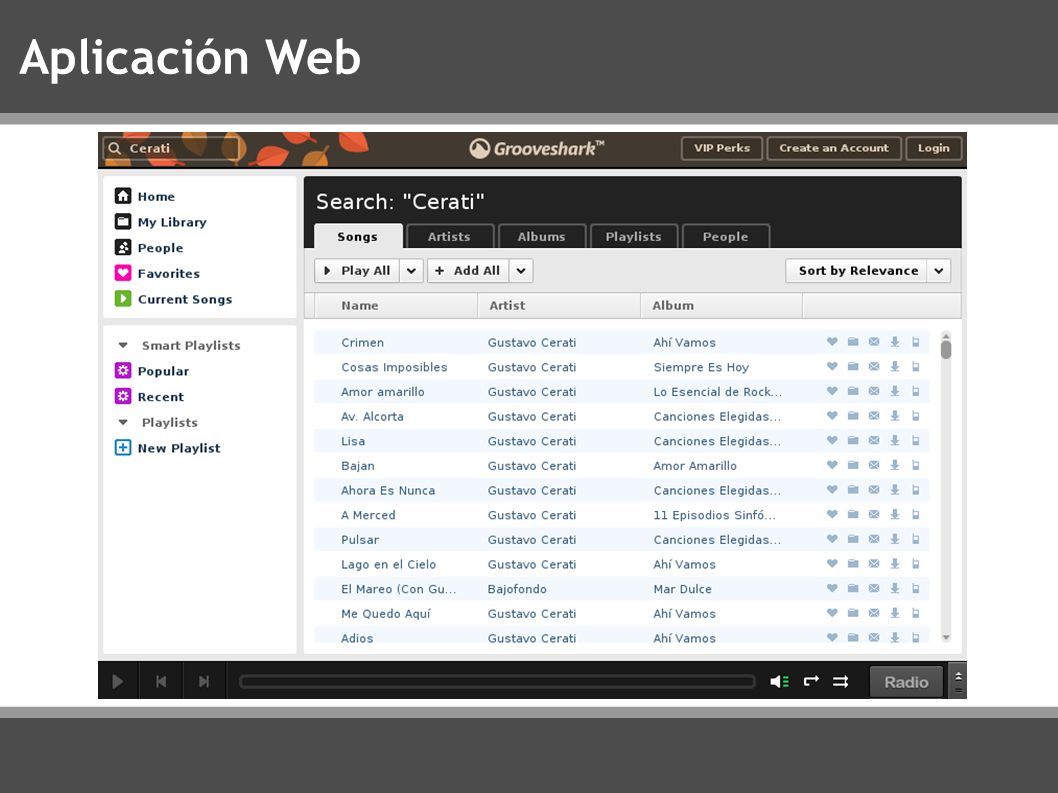Switch to the Albums tab
This screenshot has width=1058, height=793.
pos(541,237)
